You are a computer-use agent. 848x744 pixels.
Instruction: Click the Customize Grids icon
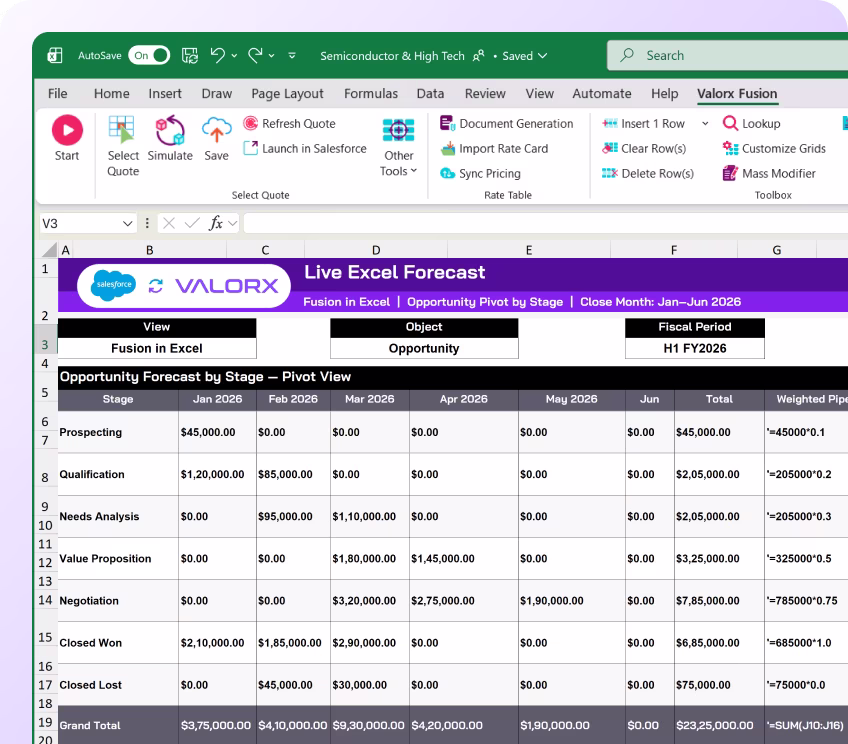[x=730, y=148]
